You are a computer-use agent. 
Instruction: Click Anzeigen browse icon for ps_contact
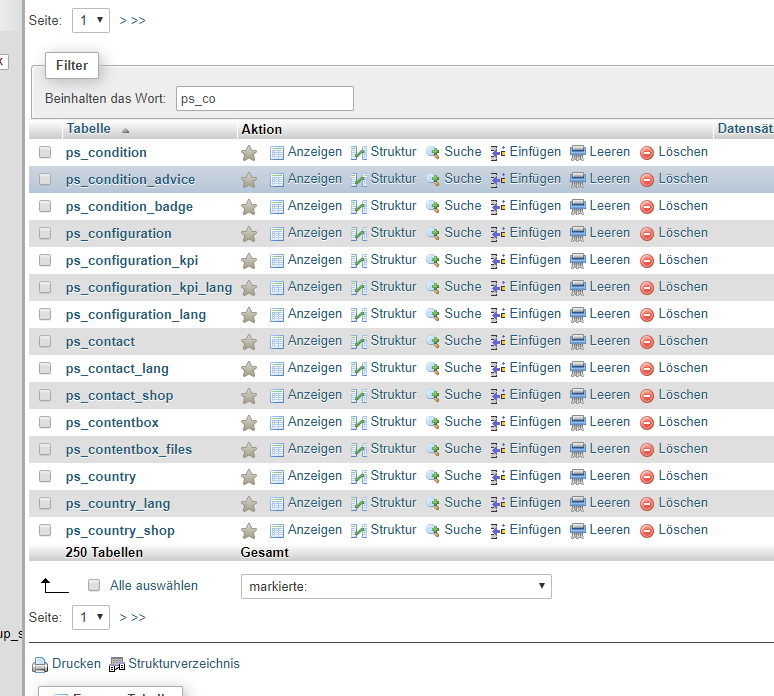pyautogui.click(x=276, y=342)
